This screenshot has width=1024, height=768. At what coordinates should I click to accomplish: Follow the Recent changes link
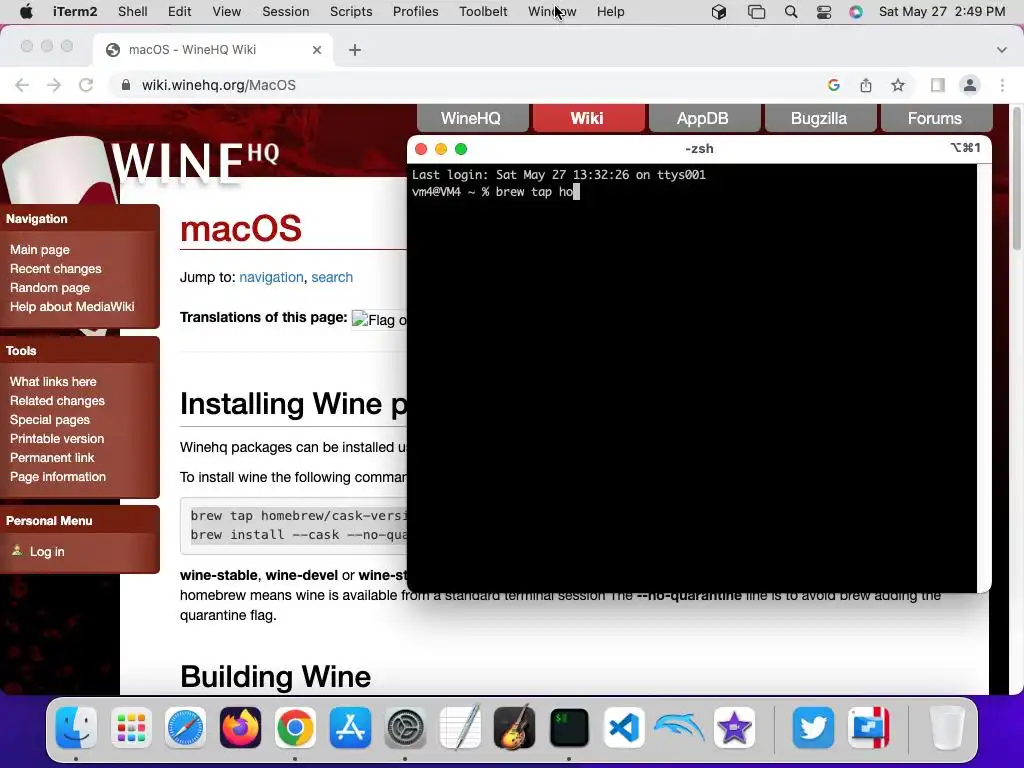56,268
